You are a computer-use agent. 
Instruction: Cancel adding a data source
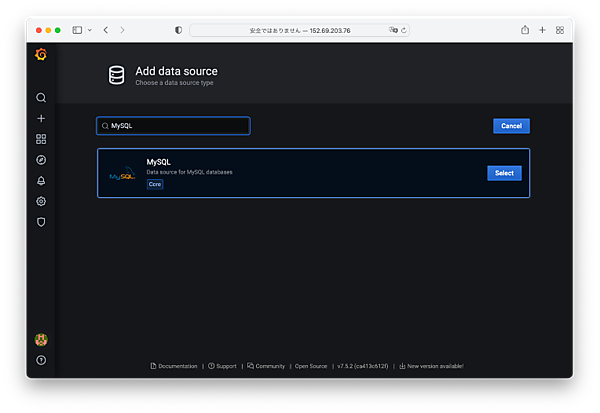click(511, 126)
